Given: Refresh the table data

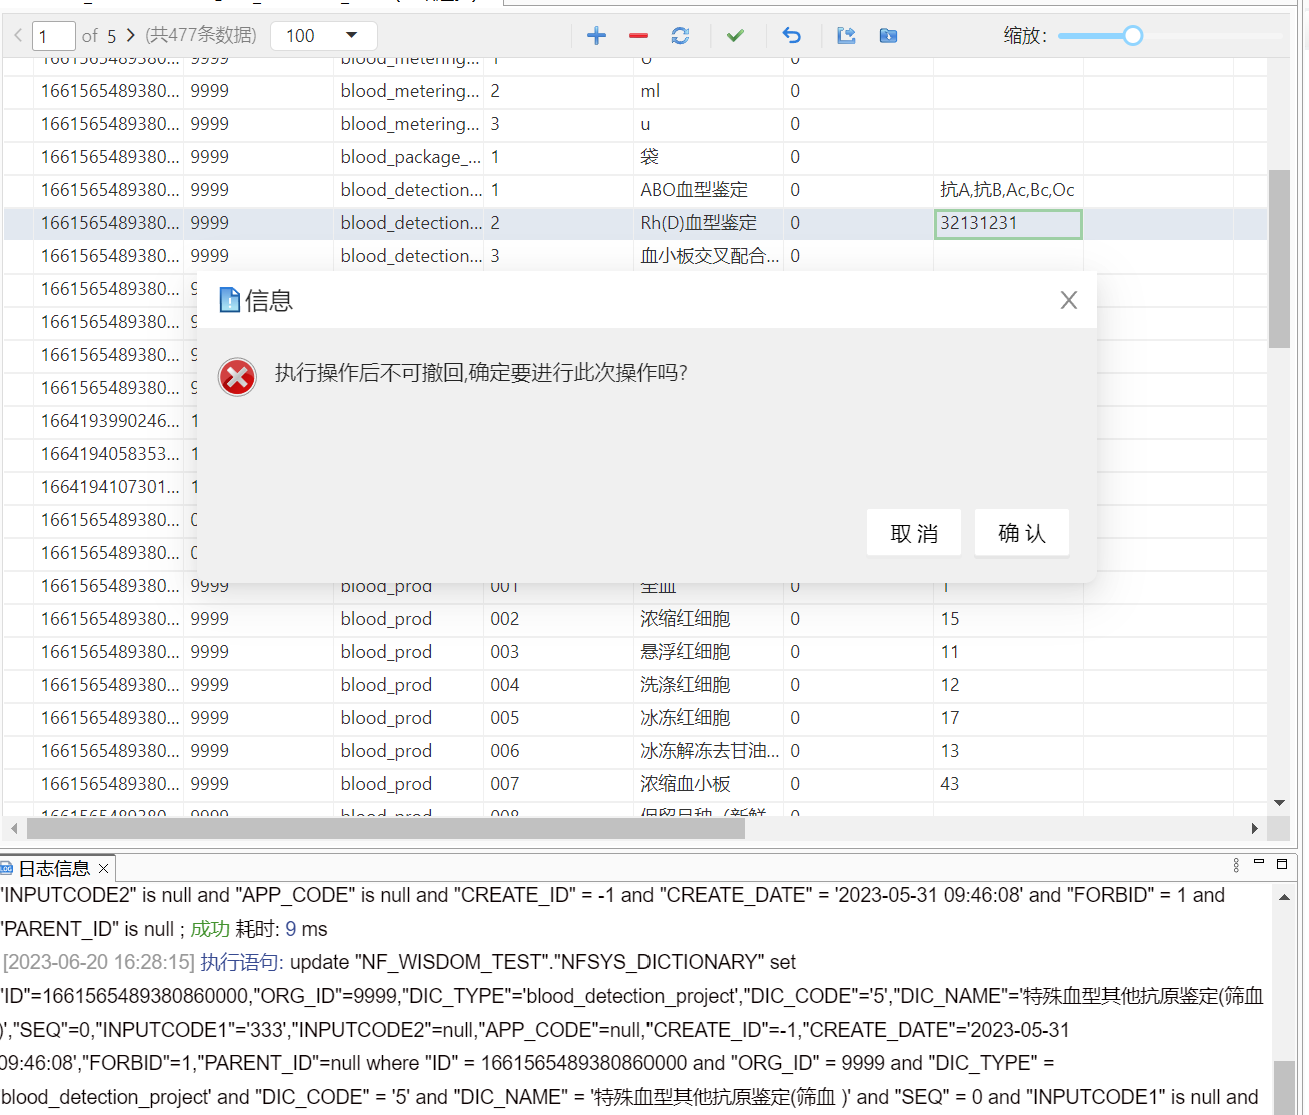Looking at the screenshot, I should [x=680, y=36].
